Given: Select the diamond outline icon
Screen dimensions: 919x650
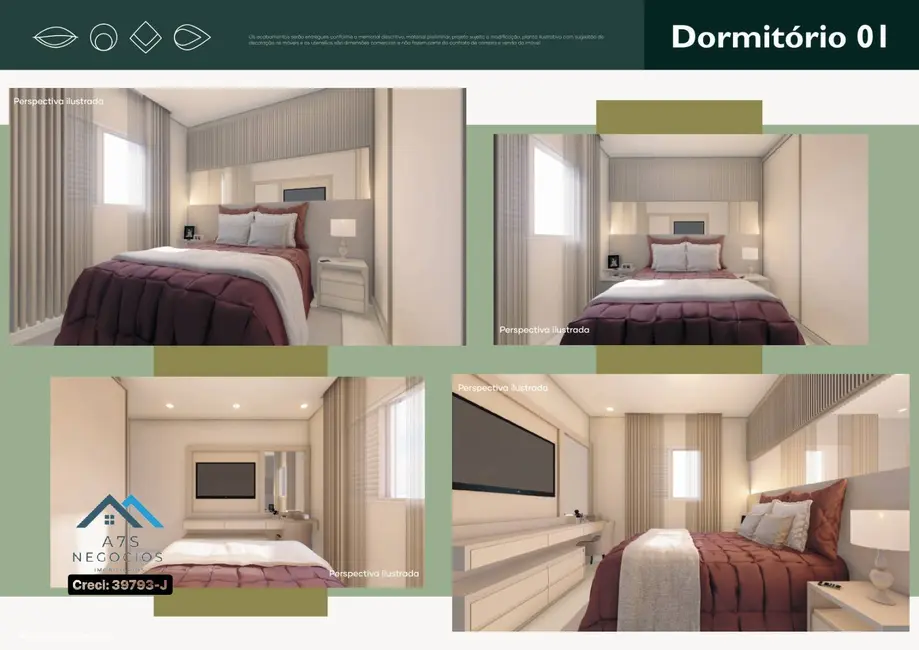Looking at the screenshot, I should point(146,35).
